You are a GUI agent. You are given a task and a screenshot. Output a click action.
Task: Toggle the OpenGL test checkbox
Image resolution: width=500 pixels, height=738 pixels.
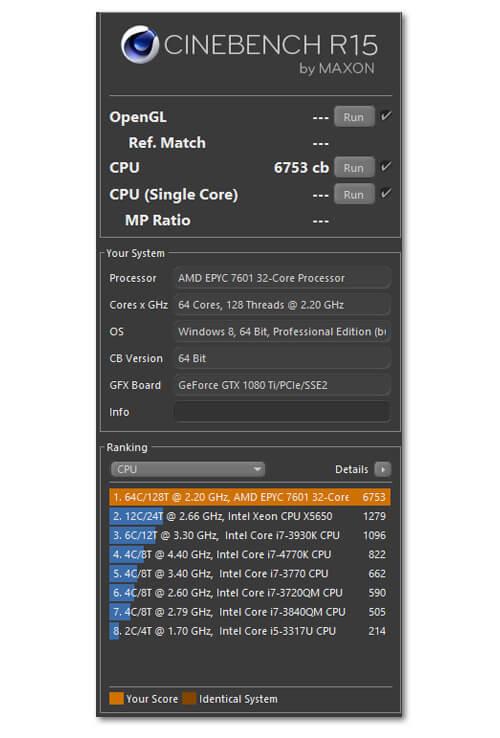[386, 116]
